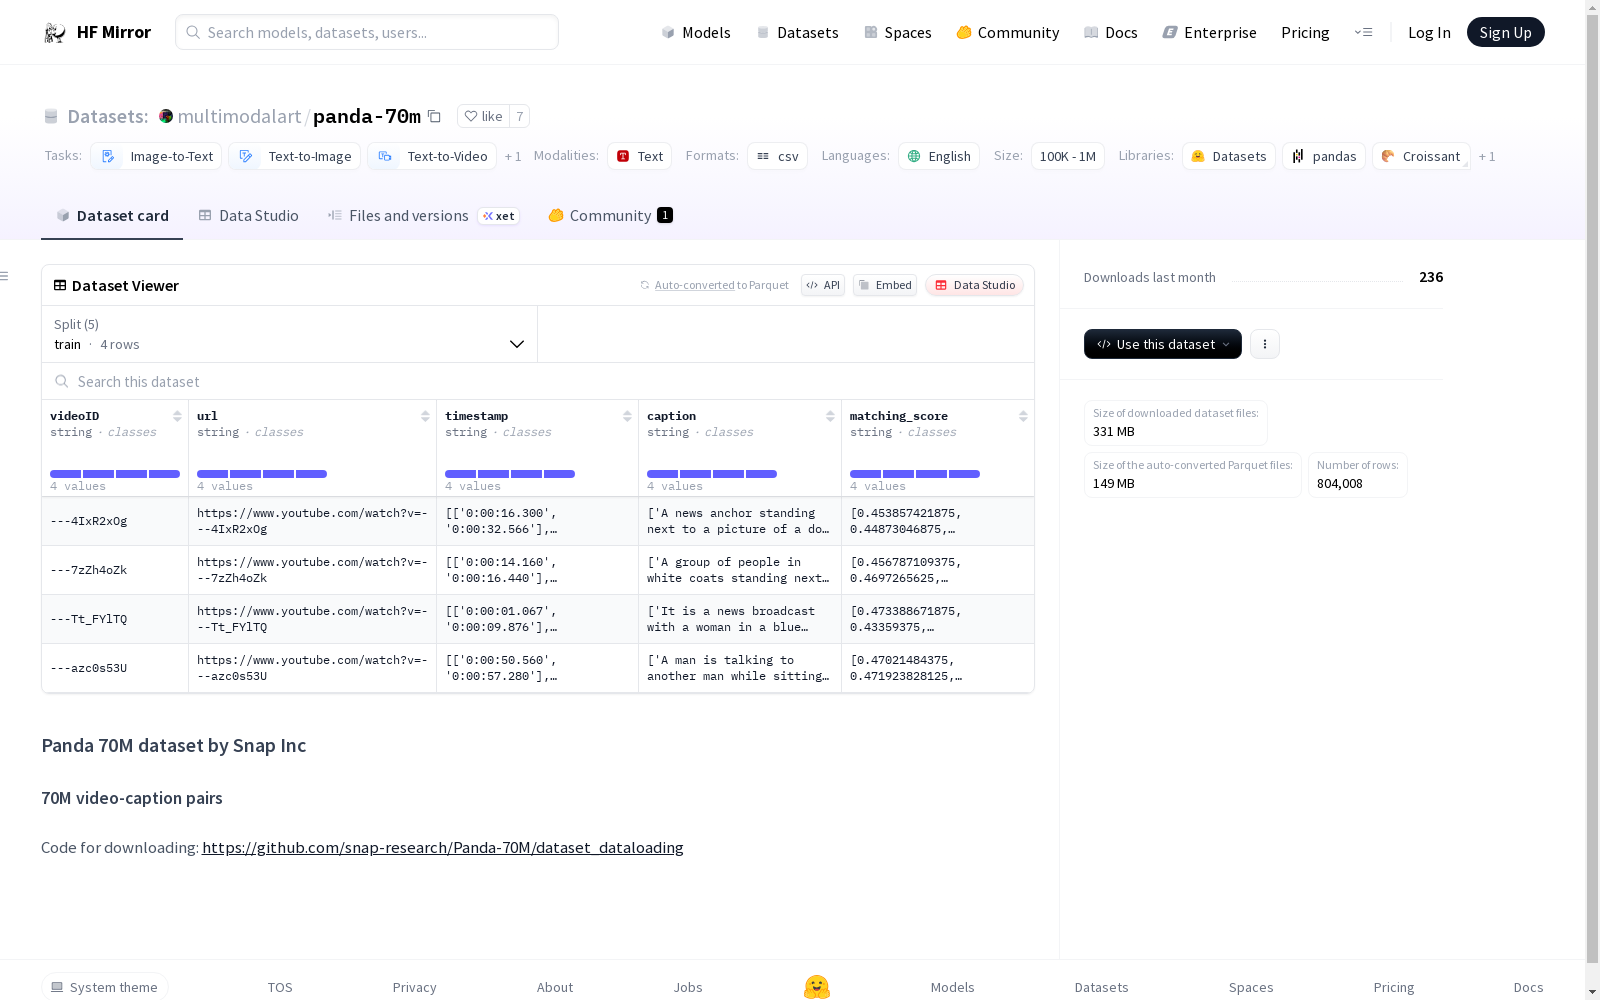Click the Log In link

tap(1429, 33)
